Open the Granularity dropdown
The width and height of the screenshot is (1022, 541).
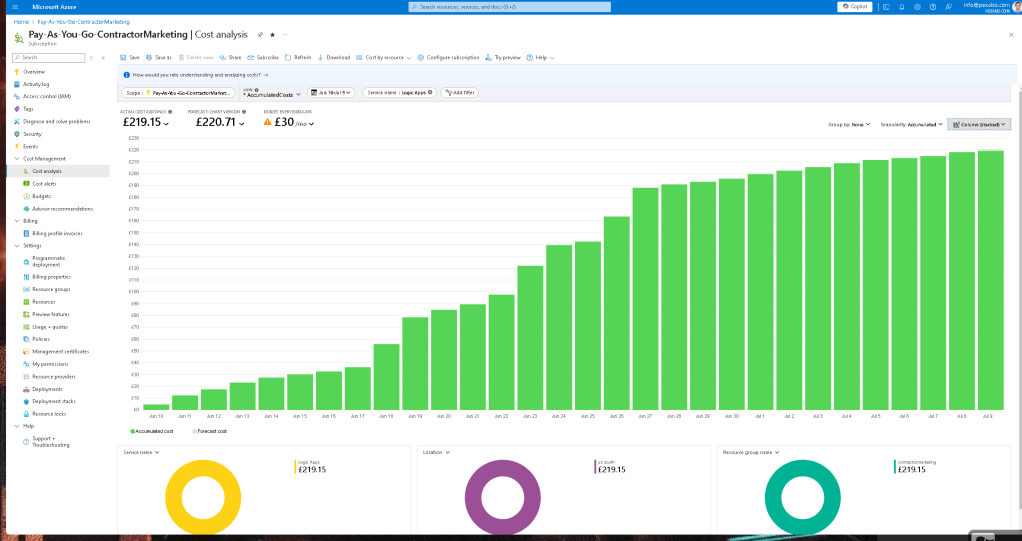[912, 124]
